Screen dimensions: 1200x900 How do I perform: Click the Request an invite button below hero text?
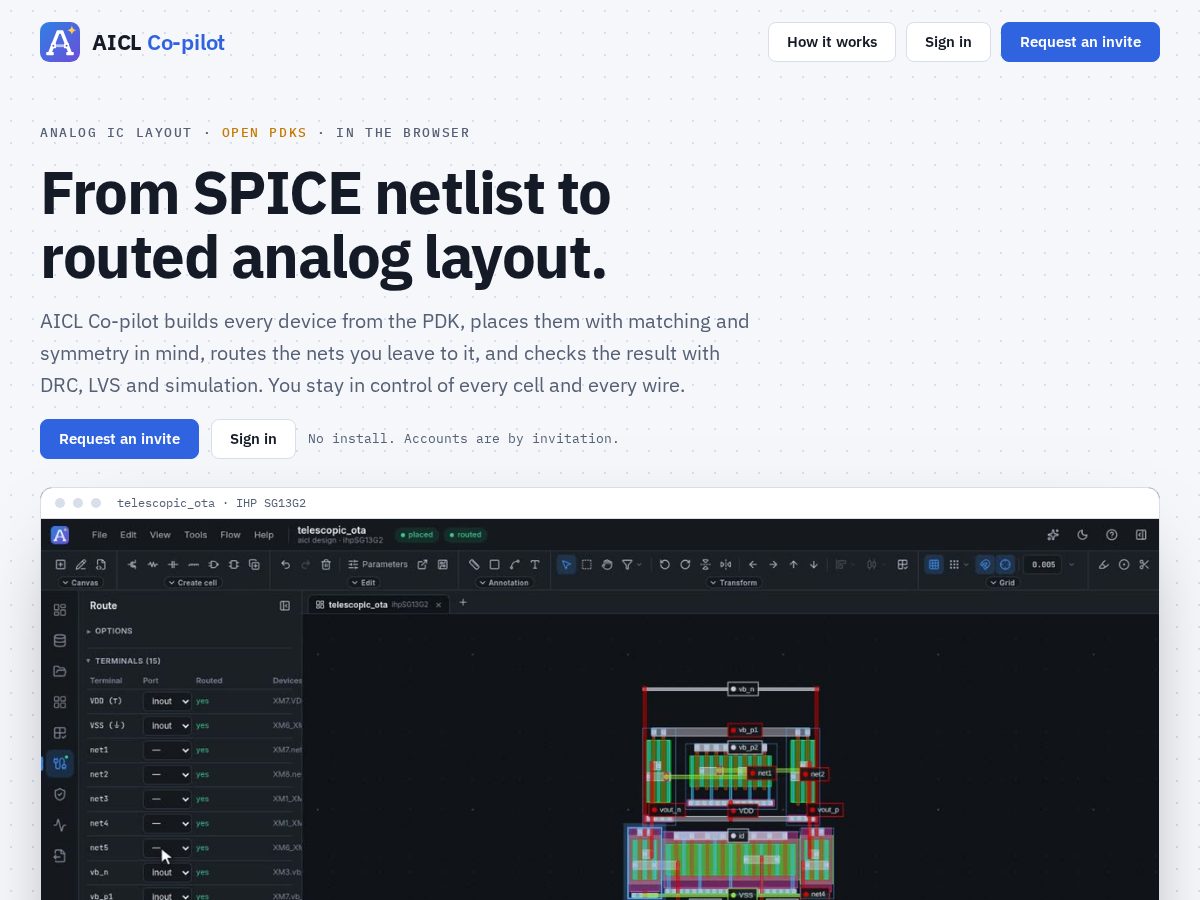(x=119, y=439)
